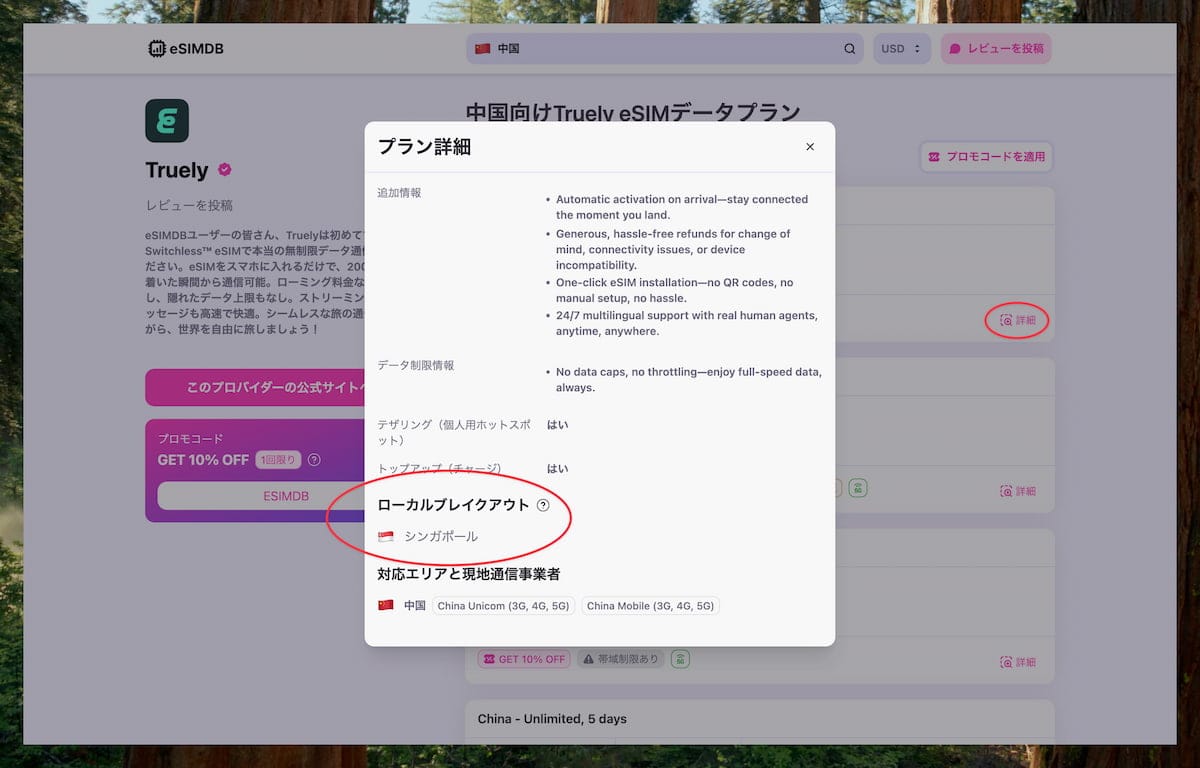The image size is (1200, 768).
Task: Copy the ESIMDB promo code button
Action: coord(261,496)
